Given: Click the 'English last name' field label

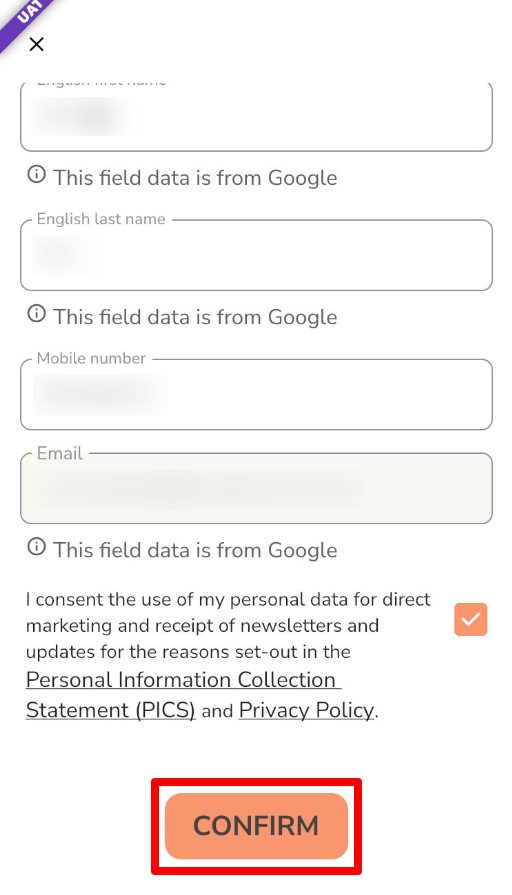Looking at the screenshot, I should [x=101, y=219].
